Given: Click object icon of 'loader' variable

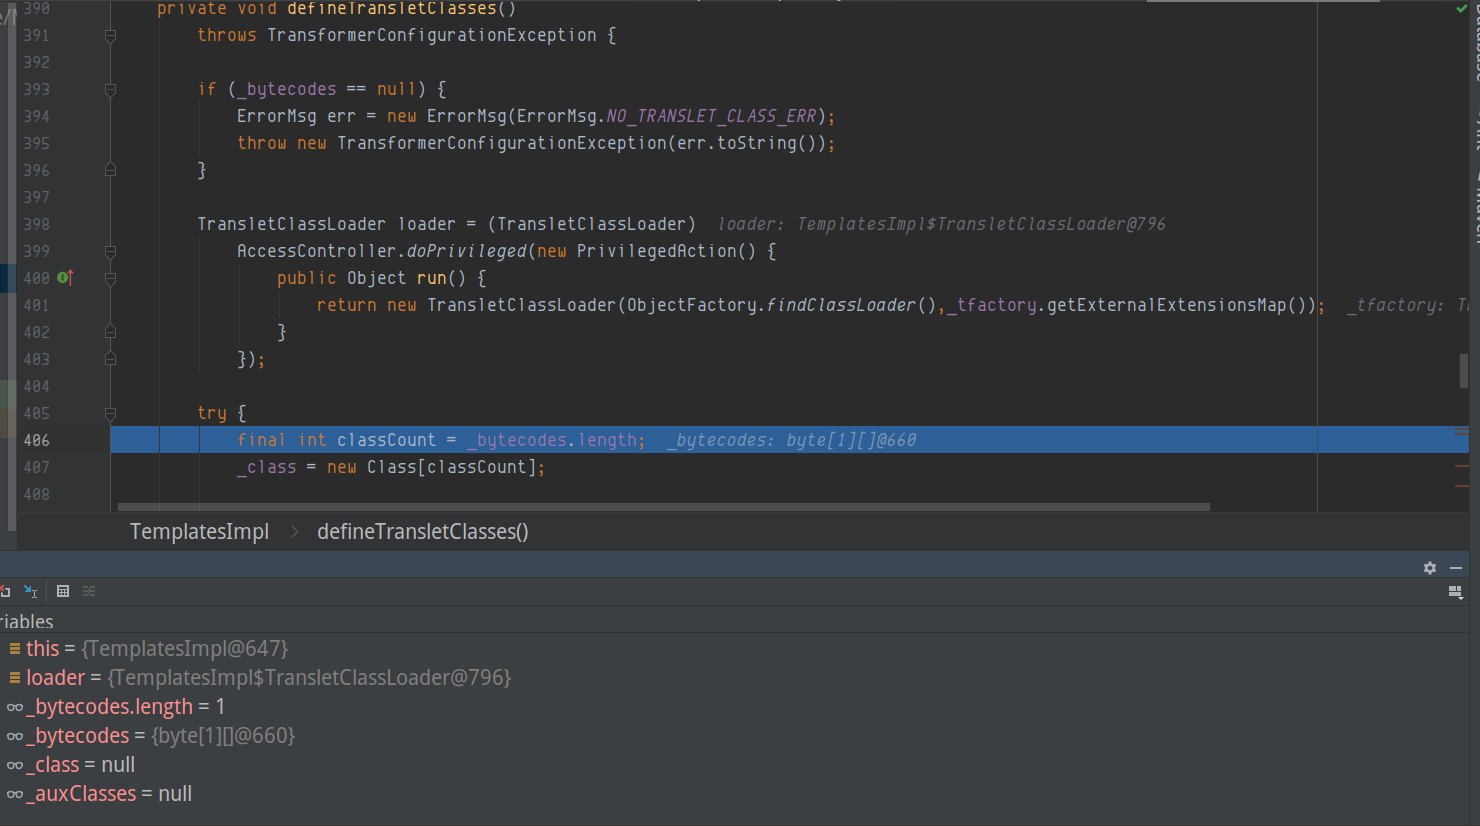Looking at the screenshot, I should click(x=15, y=678).
